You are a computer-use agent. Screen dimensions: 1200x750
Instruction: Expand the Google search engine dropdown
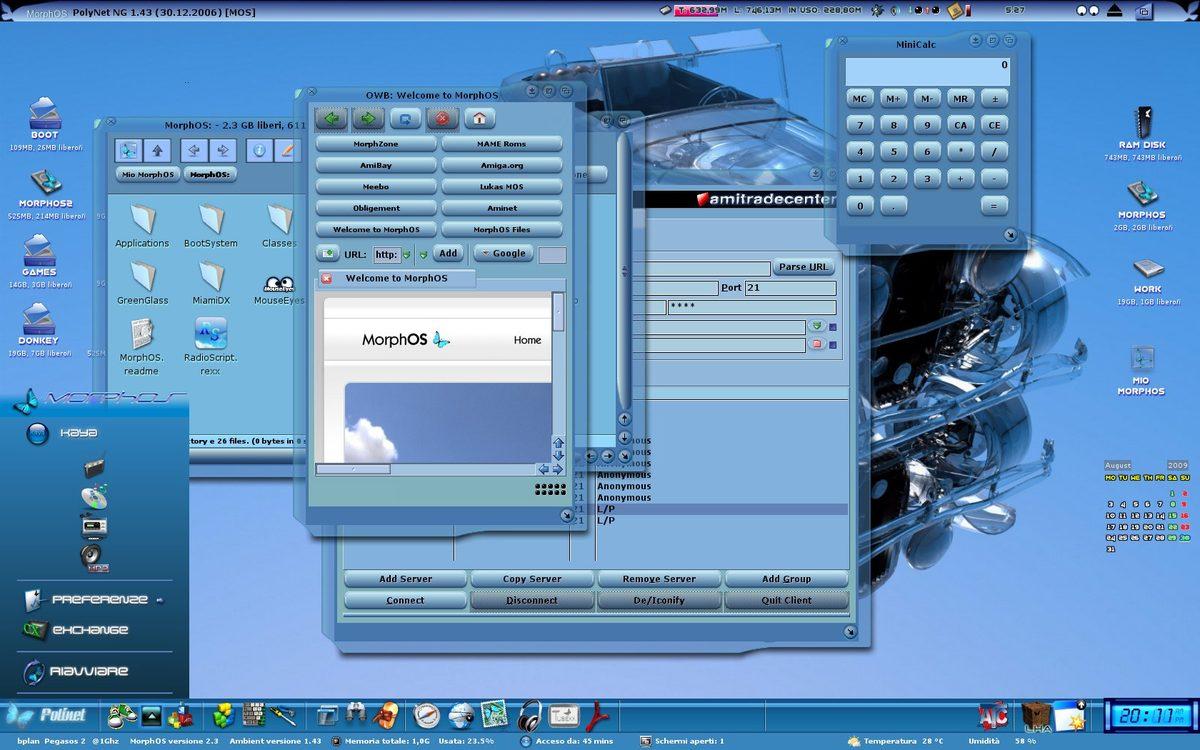coord(504,253)
